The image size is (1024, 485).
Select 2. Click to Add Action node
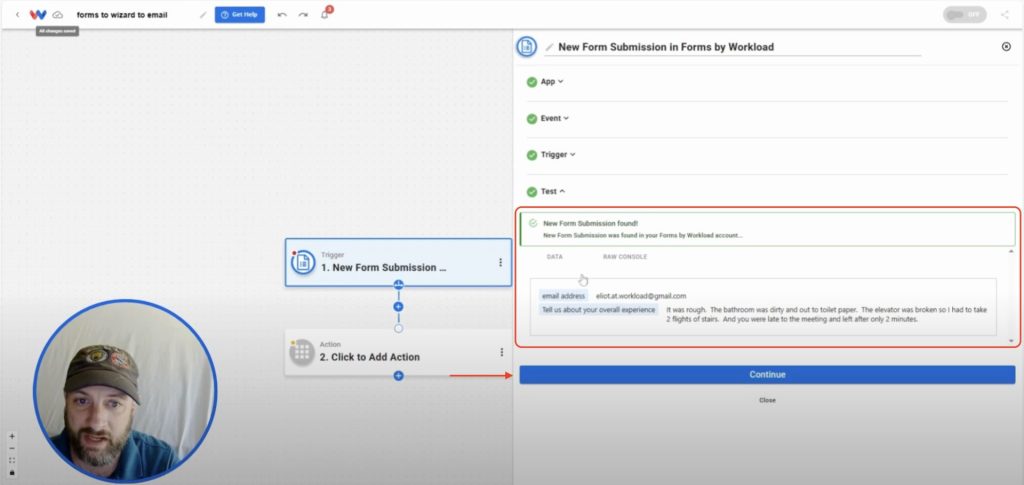(398, 352)
